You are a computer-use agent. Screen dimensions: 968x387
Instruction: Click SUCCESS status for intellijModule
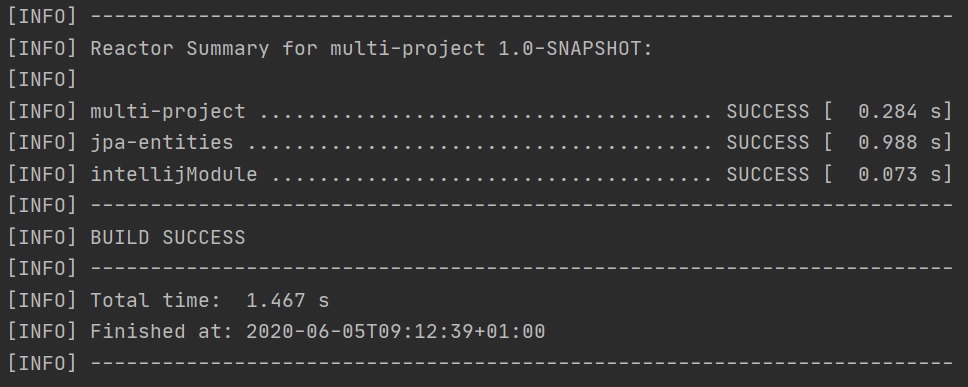[767, 174]
